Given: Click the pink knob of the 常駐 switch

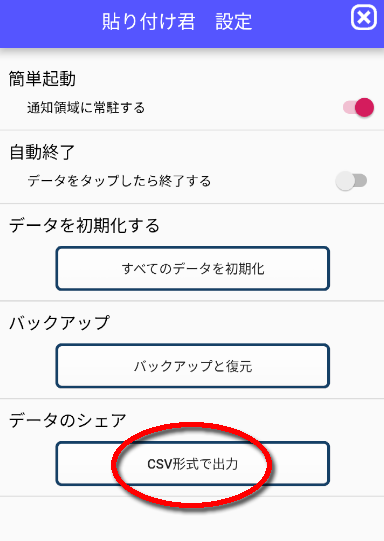Looking at the screenshot, I should [364, 107].
